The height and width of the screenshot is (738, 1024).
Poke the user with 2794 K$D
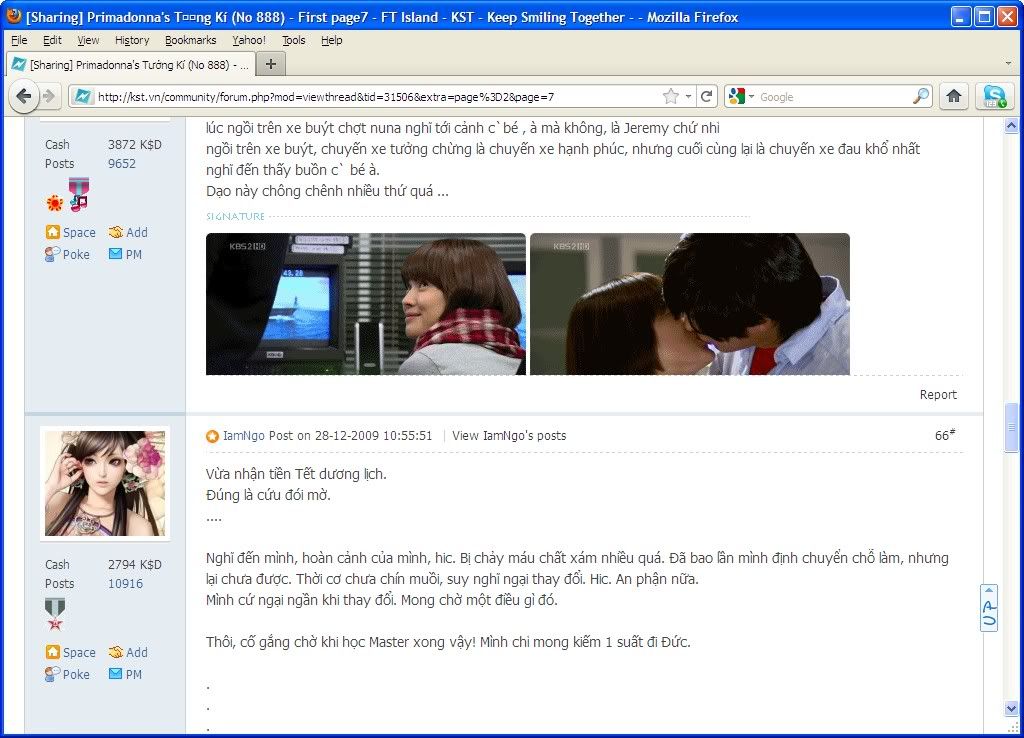click(x=67, y=675)
